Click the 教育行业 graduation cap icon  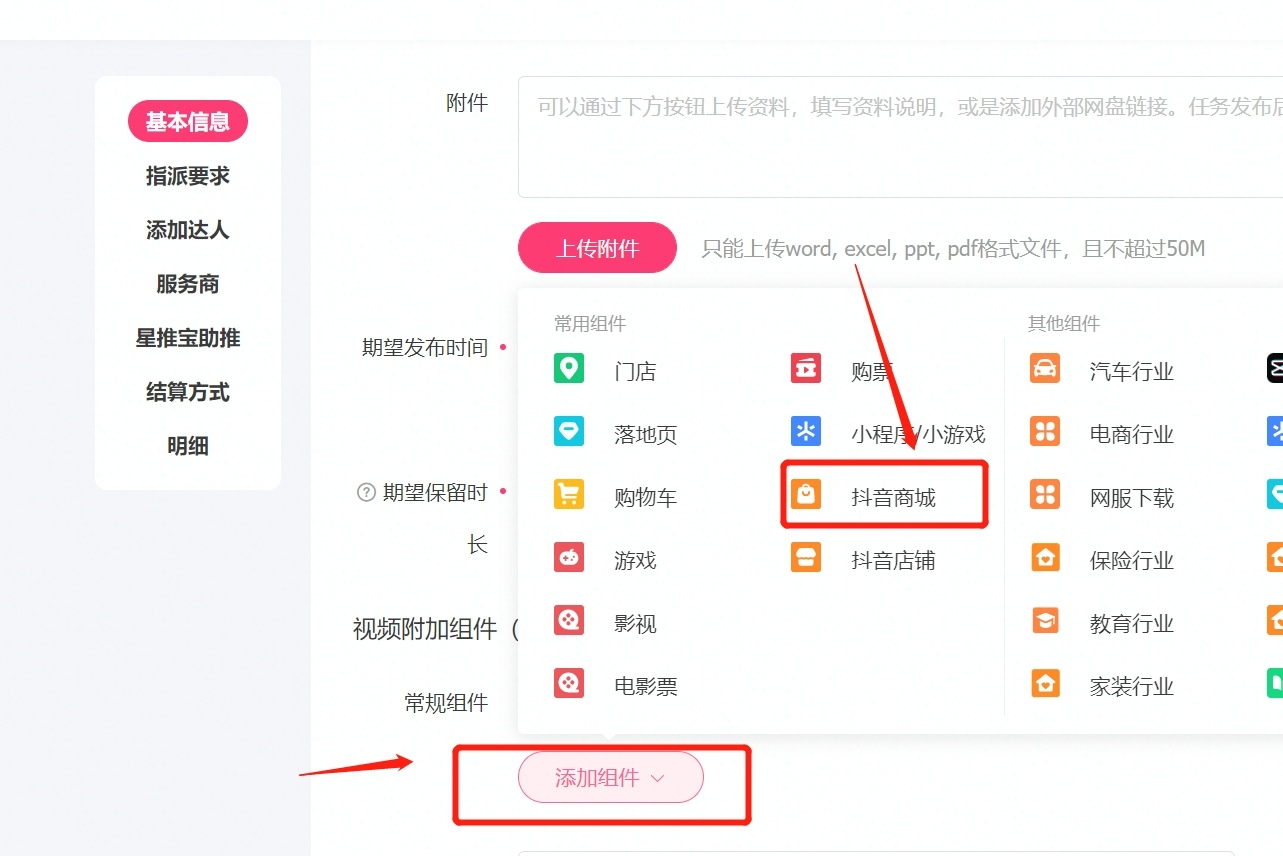pos(1045,621)
